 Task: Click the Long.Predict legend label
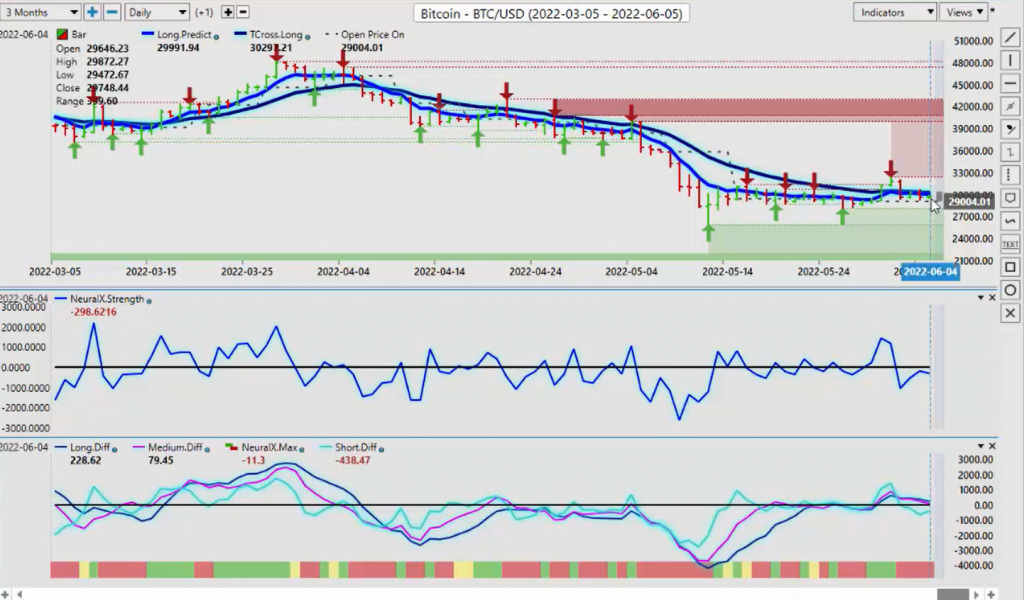184,34
